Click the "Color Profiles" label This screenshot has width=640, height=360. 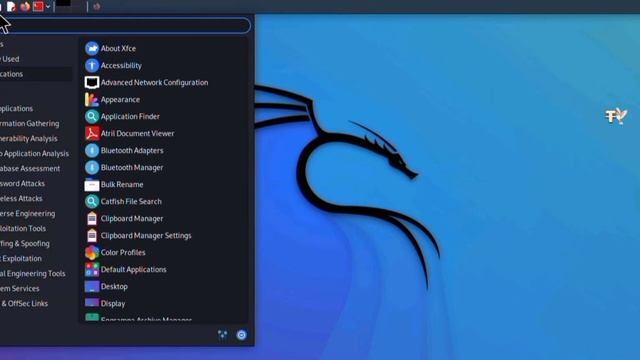(123, 253)
